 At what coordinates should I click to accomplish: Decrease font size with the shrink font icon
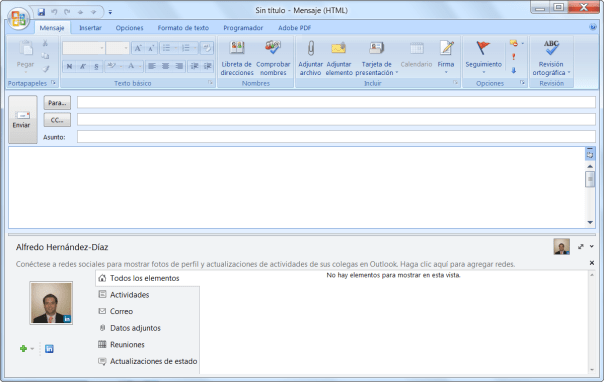(151, 48)
